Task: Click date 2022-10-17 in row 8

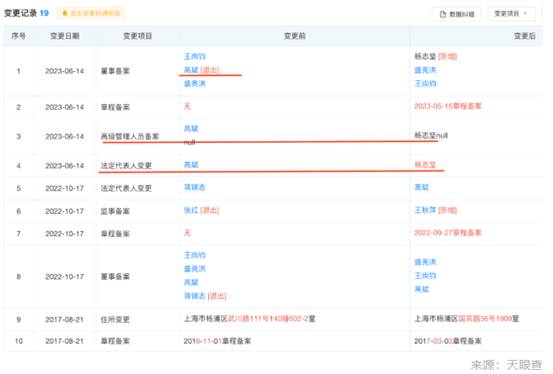Action: (x=65, y=277)
